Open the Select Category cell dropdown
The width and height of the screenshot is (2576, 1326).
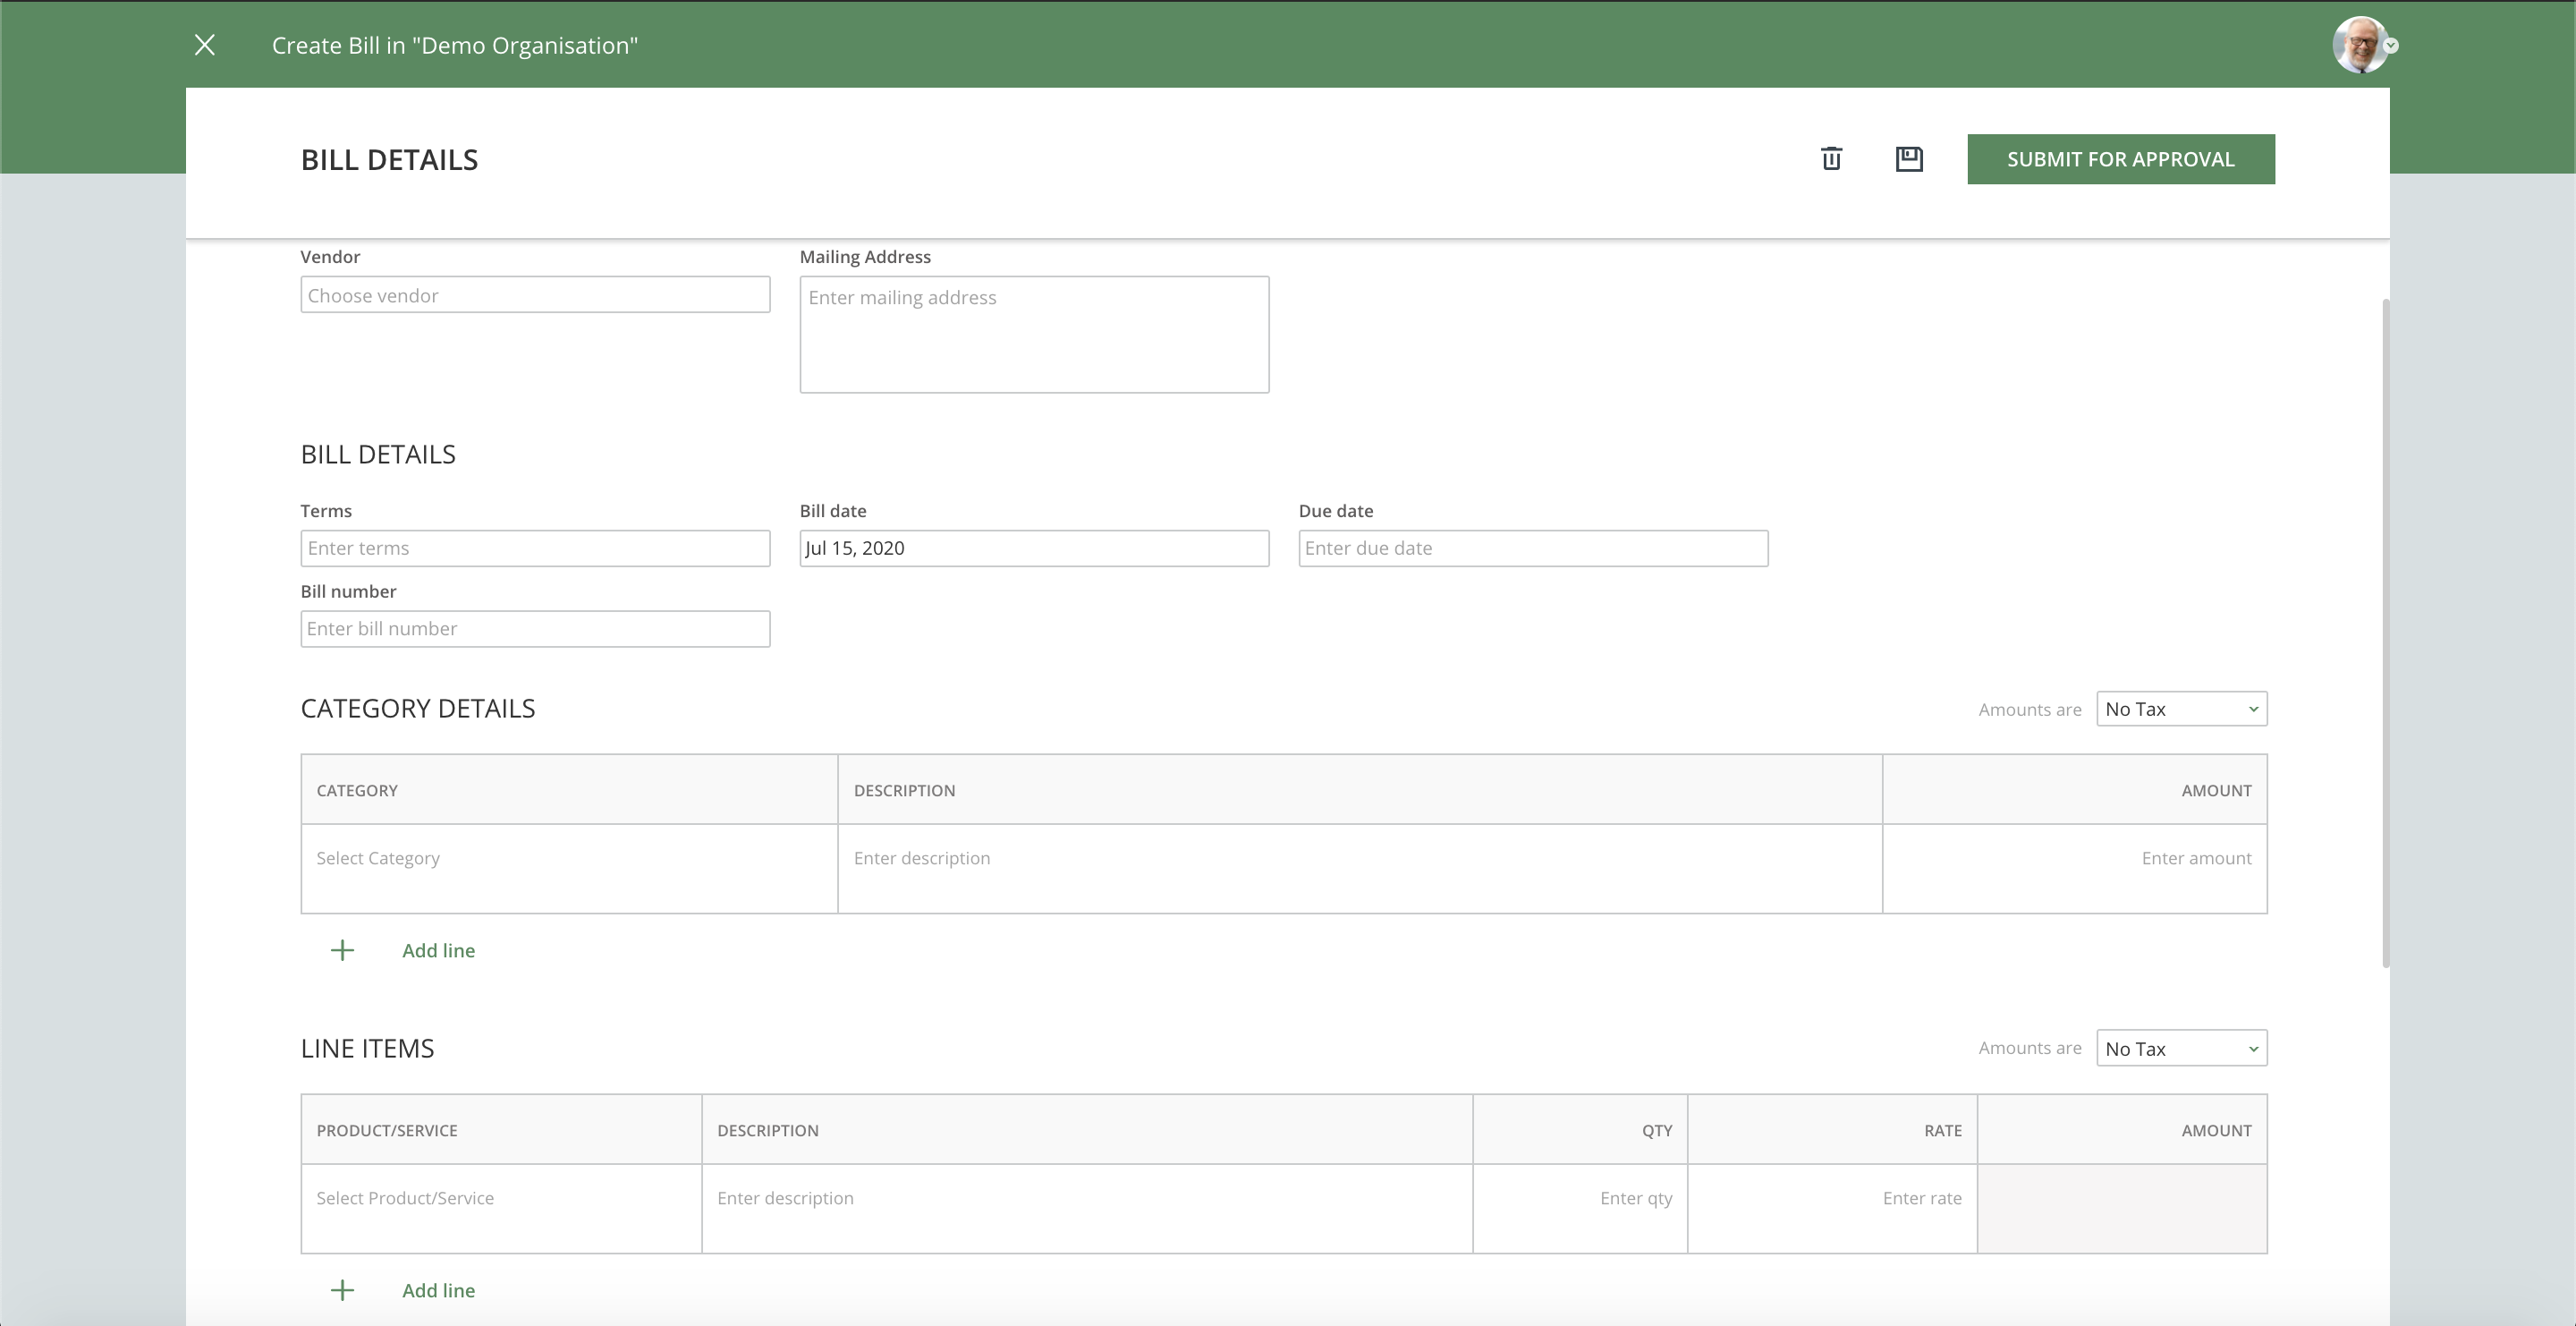click(568, 859)
